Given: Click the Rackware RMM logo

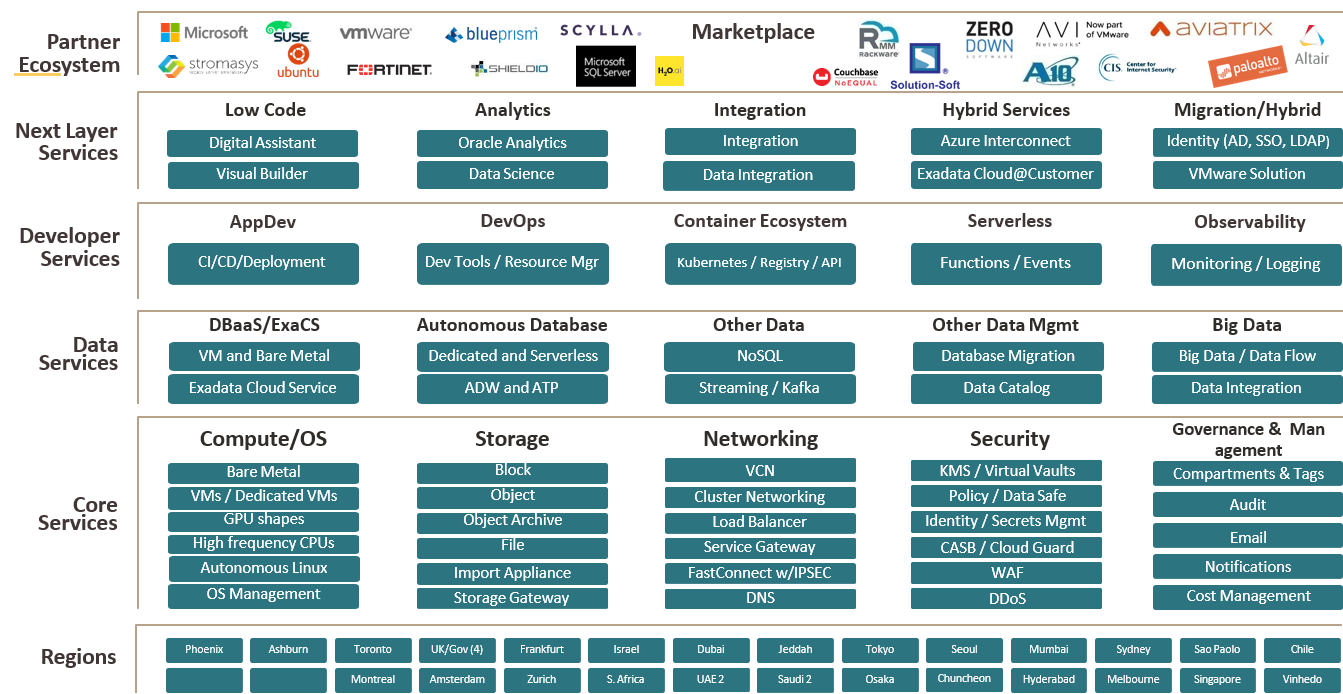Looking at the screenshot, I should click(x=879, y=41).
